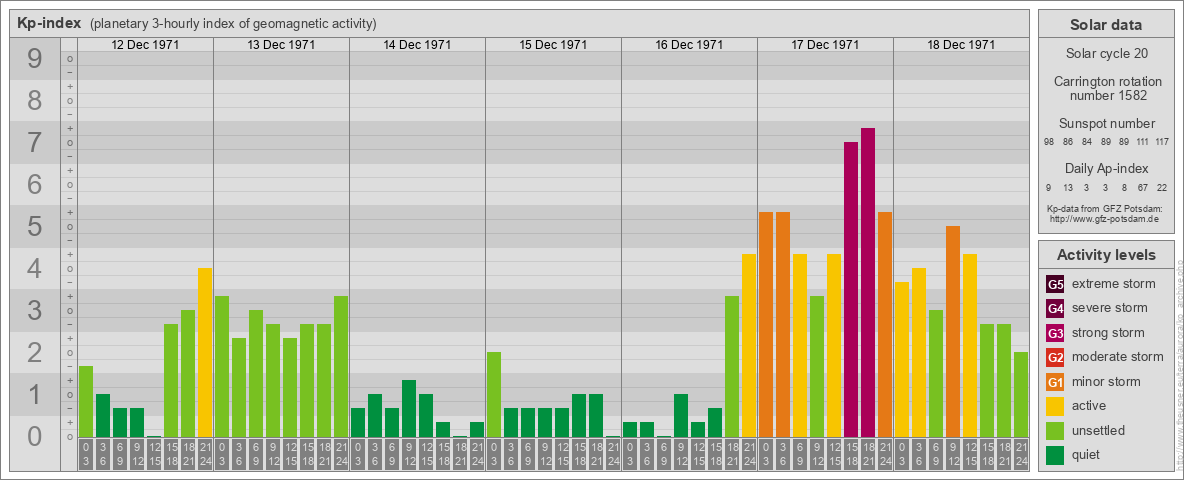Click the large Kp axis label 9
The height and width of the screenshot is (480, 1184).
pos(34,59)
